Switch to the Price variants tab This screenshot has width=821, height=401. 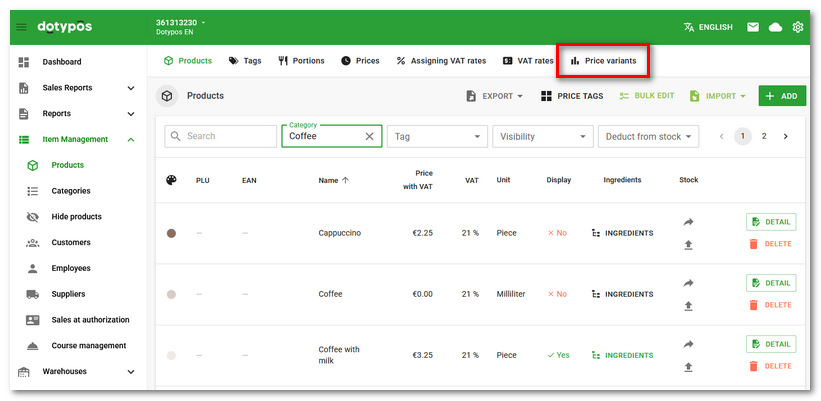point(603,61)
